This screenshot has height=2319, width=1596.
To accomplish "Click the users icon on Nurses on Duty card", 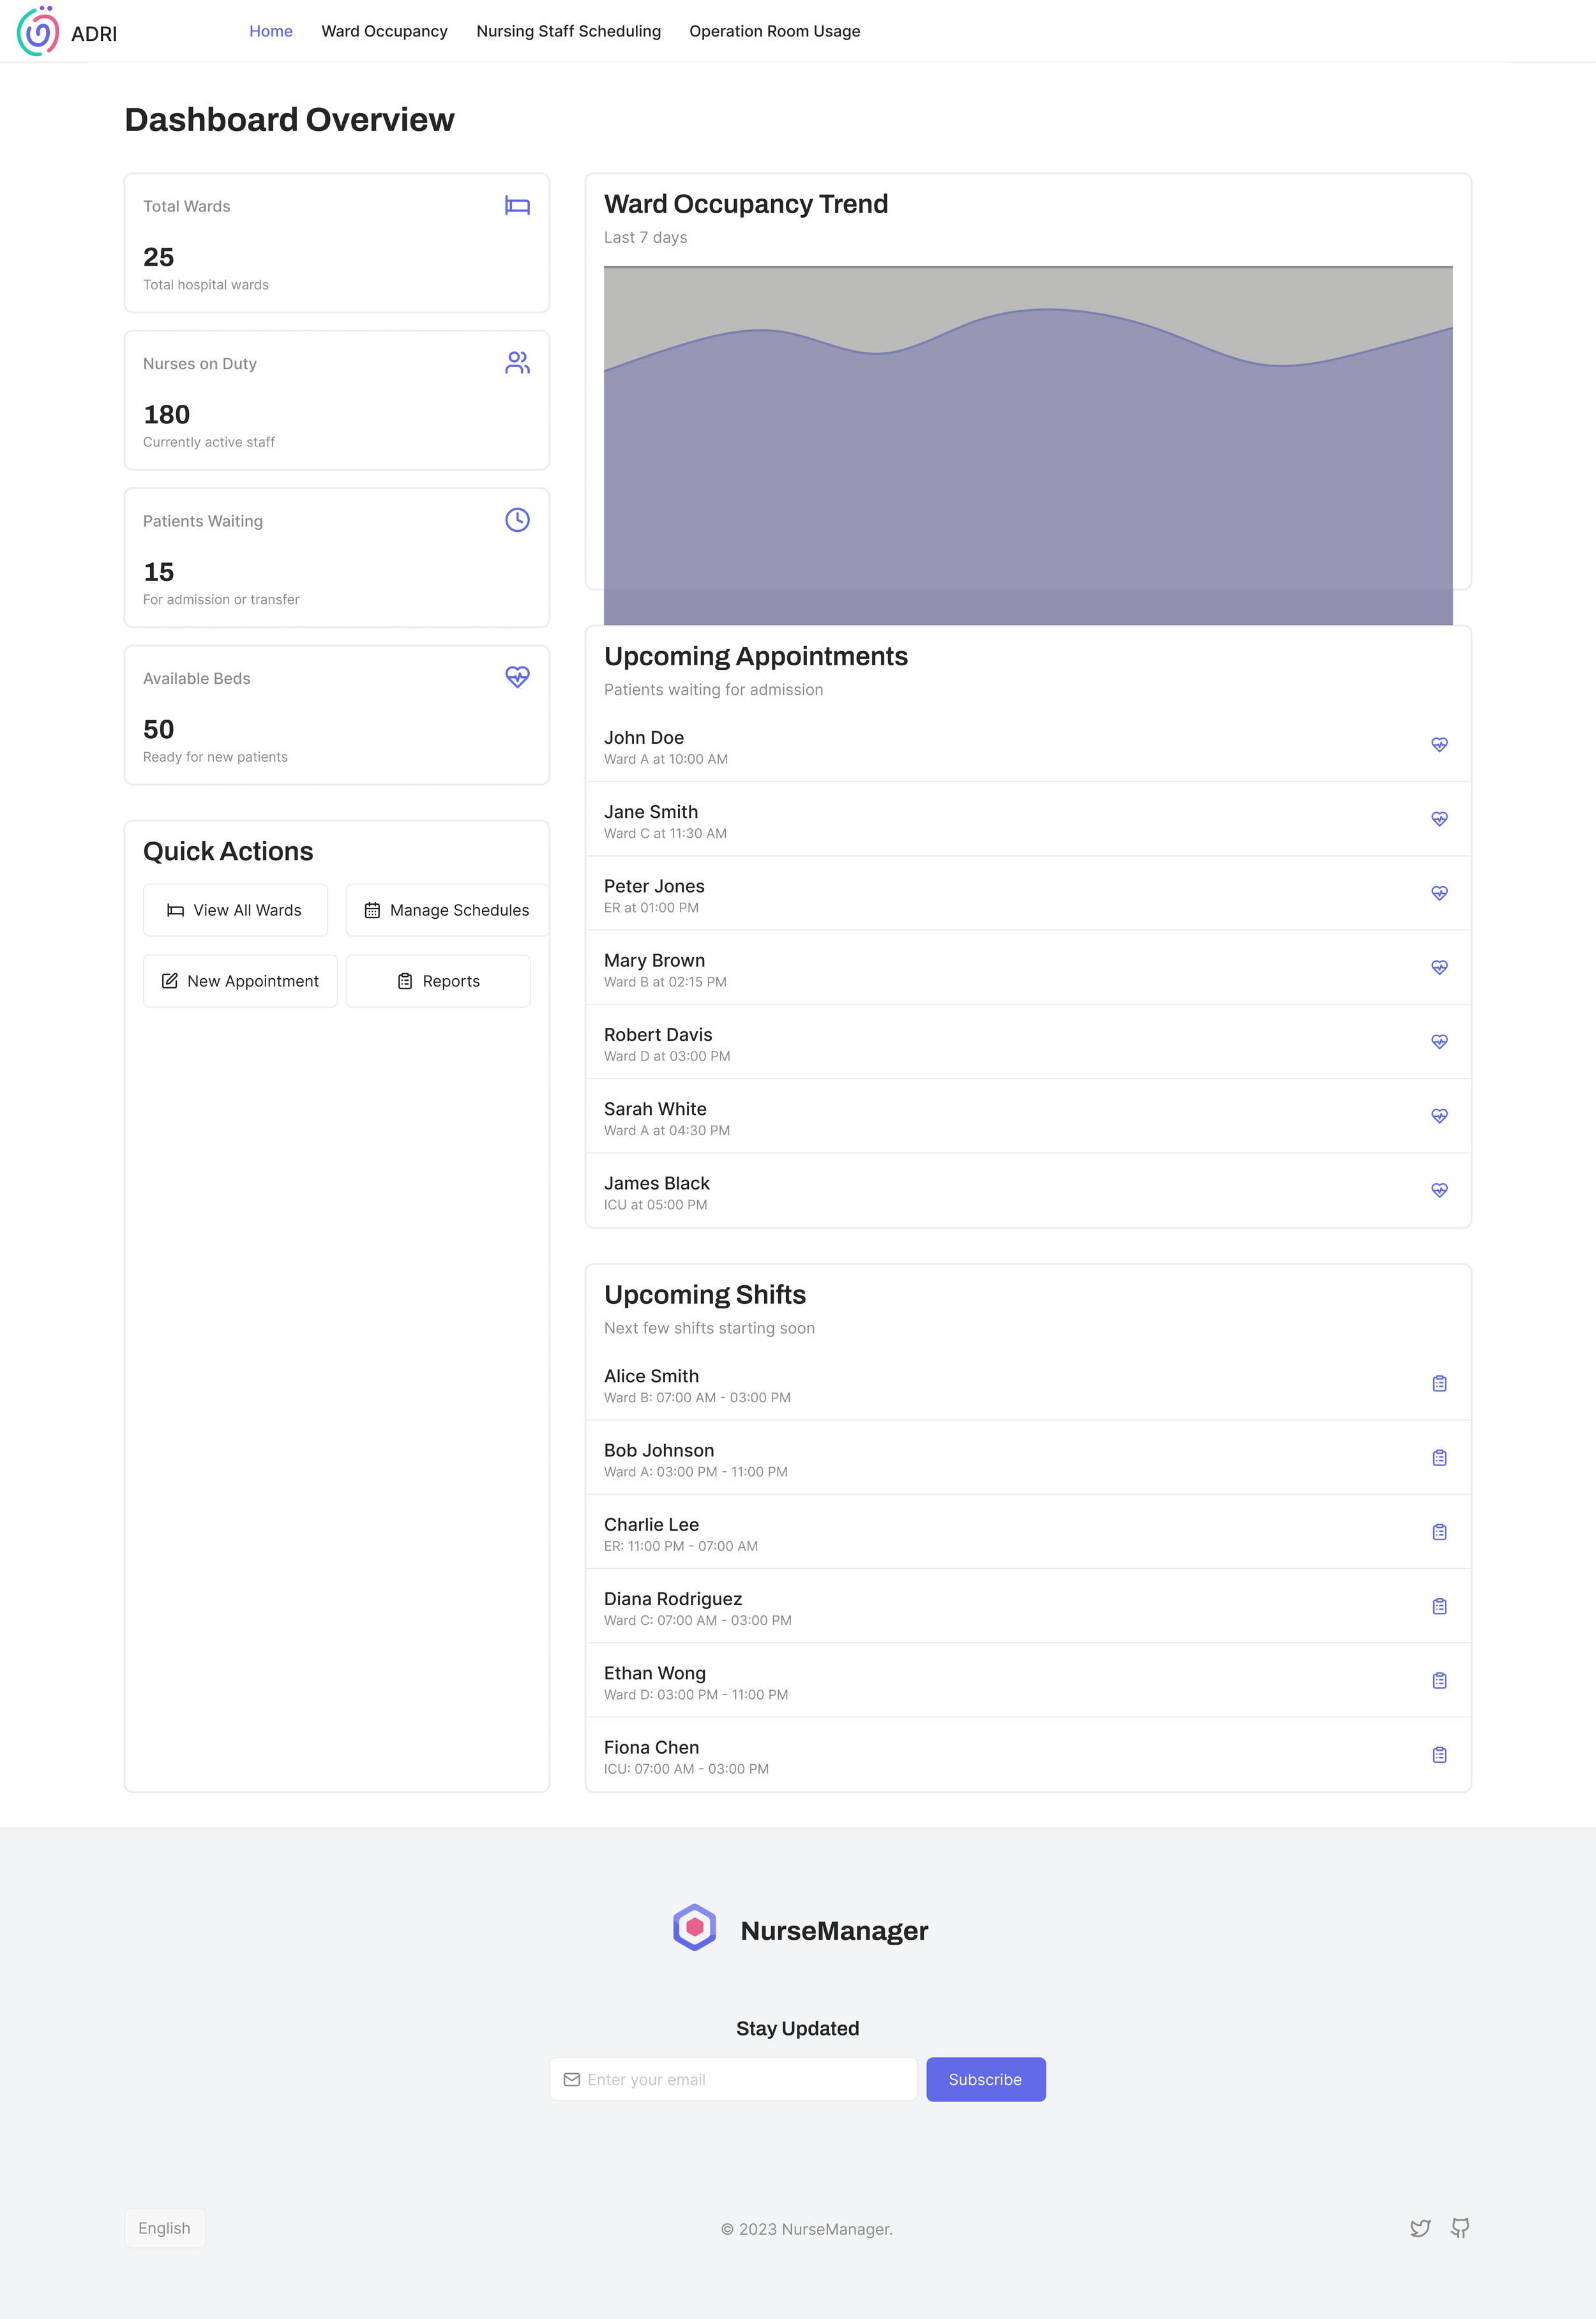I will [517, 363].
